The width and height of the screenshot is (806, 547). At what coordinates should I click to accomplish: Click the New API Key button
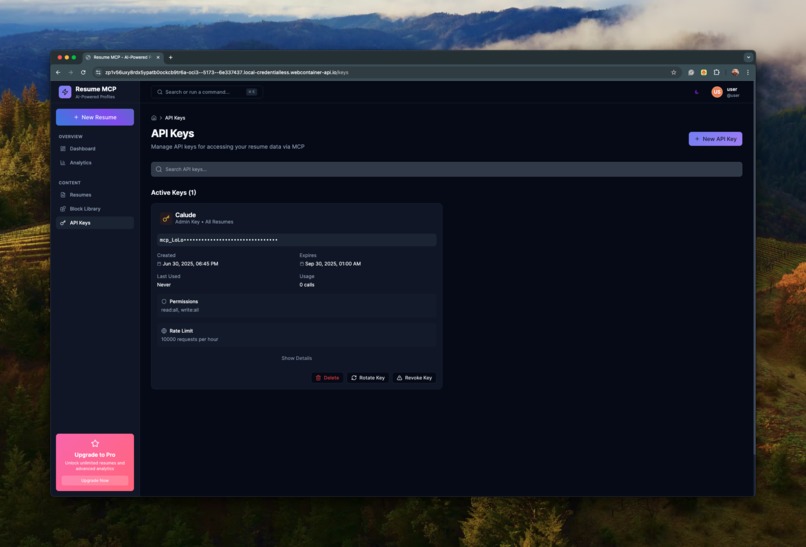pyautogui.click(x=715, y=139)
